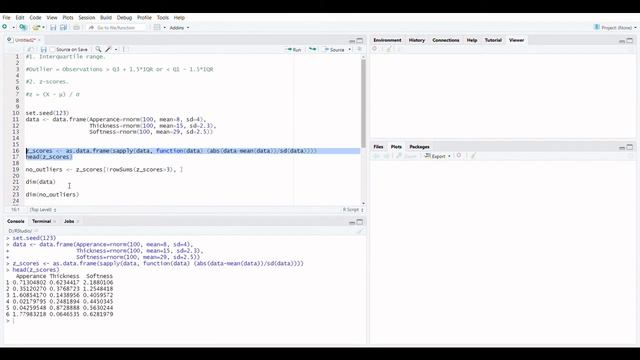Open the Help menu in menu bar

pos(179,18)
